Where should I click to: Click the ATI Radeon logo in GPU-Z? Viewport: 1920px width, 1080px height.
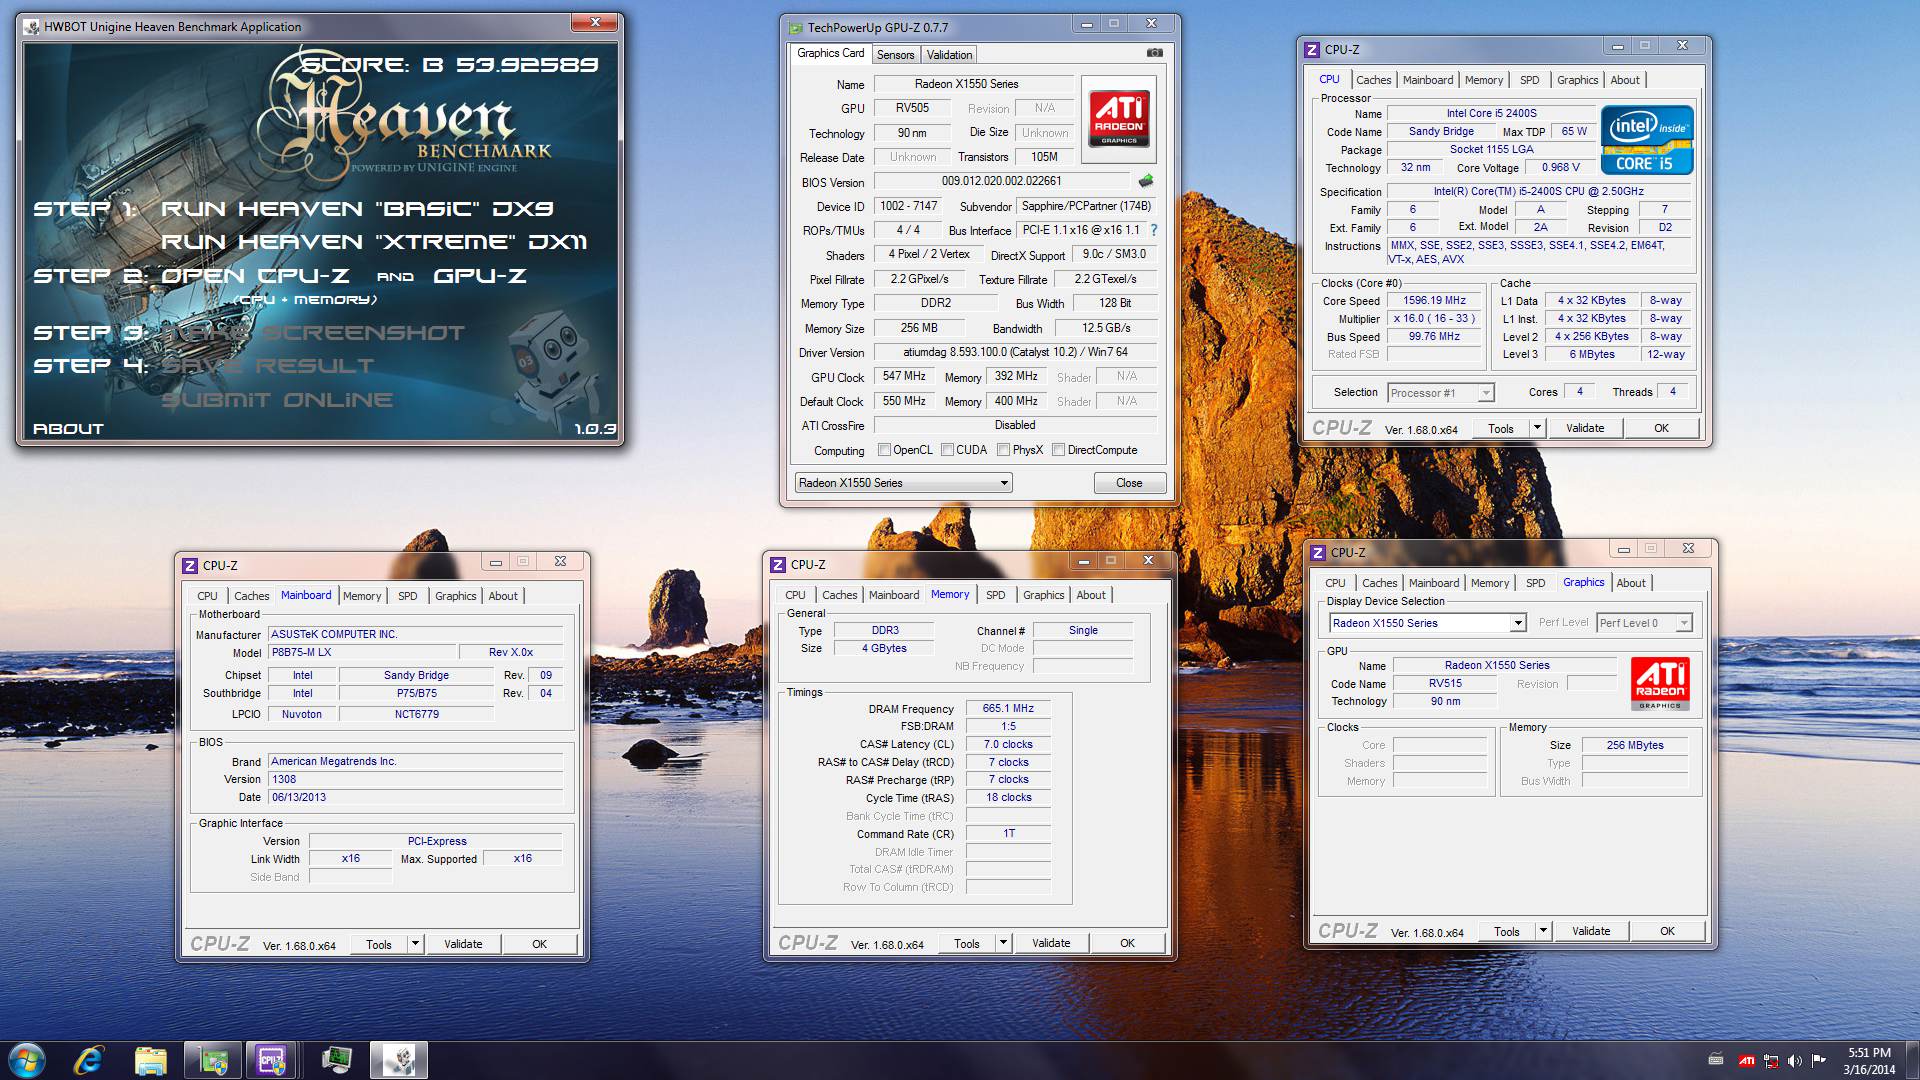pyautogui.click(x=1119, y=119)
